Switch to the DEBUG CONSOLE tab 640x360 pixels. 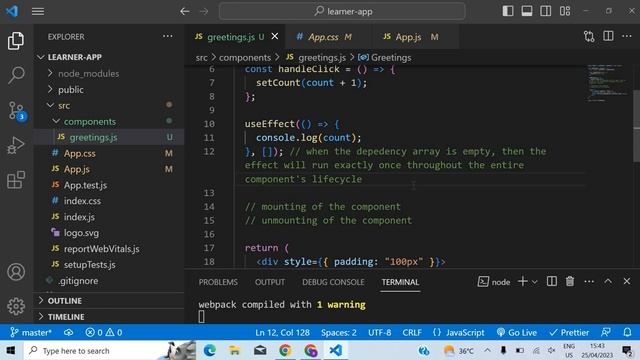(x=333, y=282)
